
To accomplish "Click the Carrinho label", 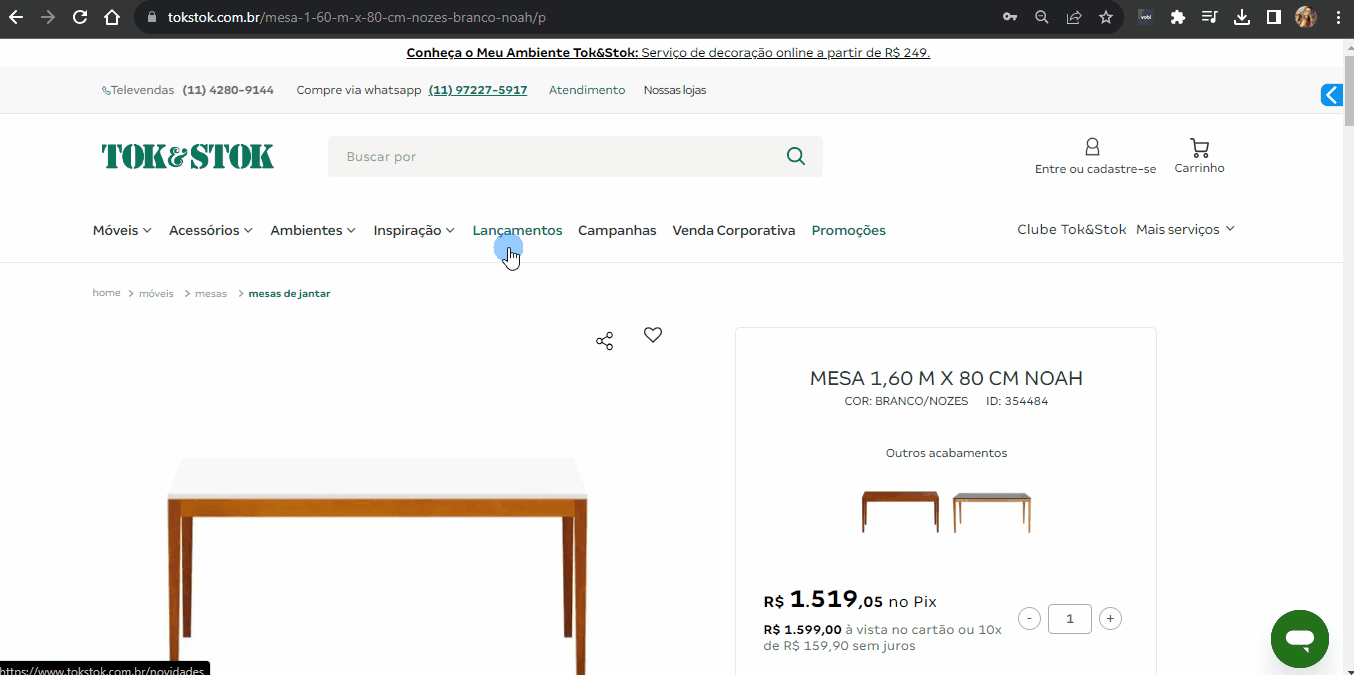I will [1200, 168].
